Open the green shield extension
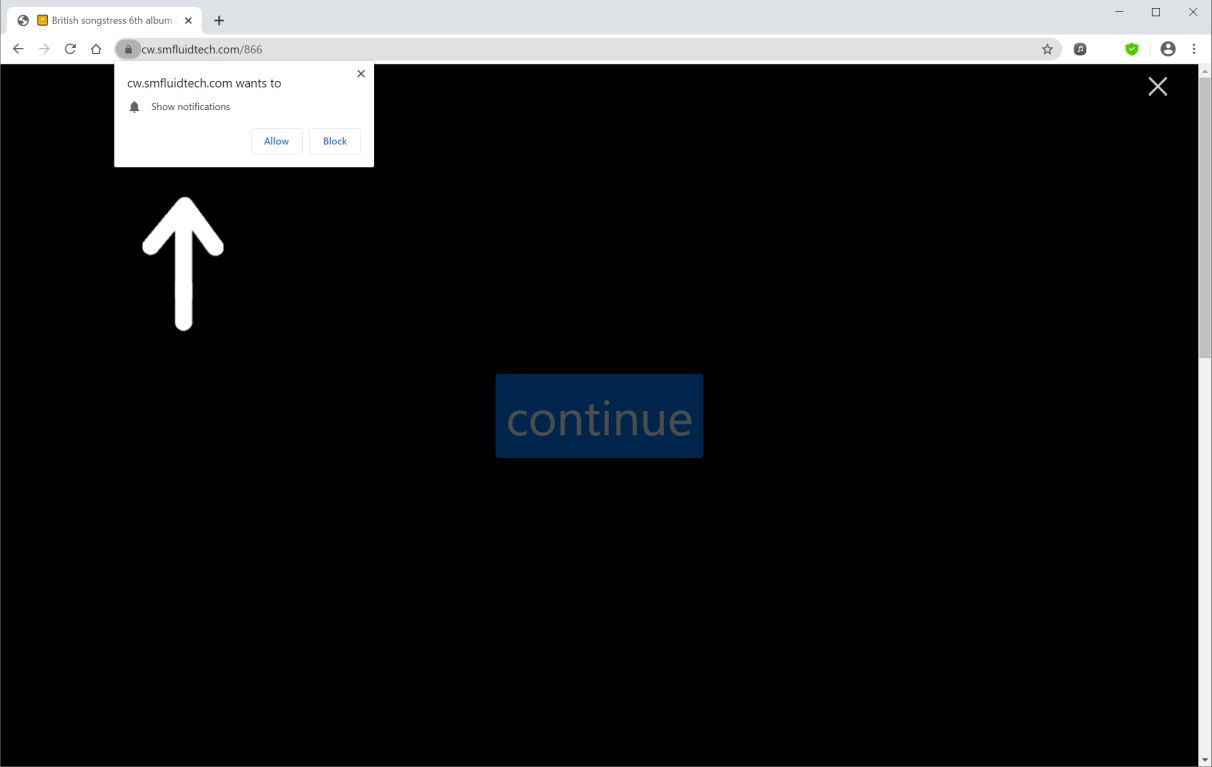The height and width of the screenshot is (767, 1212). 1132,49
